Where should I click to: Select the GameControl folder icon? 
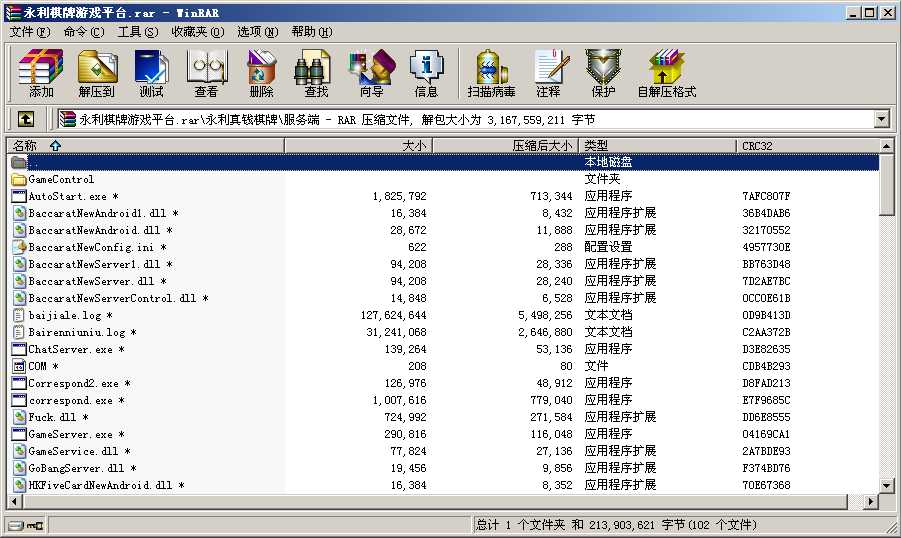[19, 179]
